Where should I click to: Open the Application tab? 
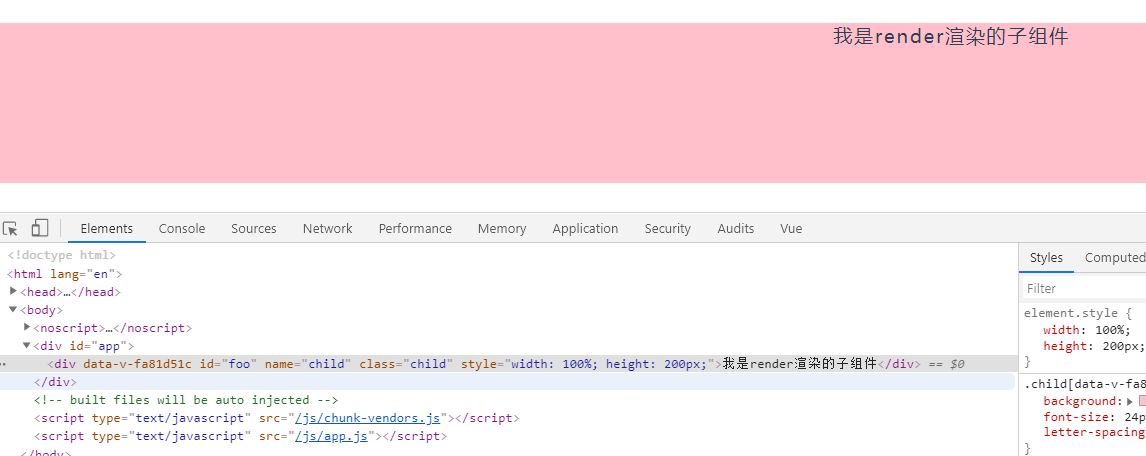click(x=585, y=229)
